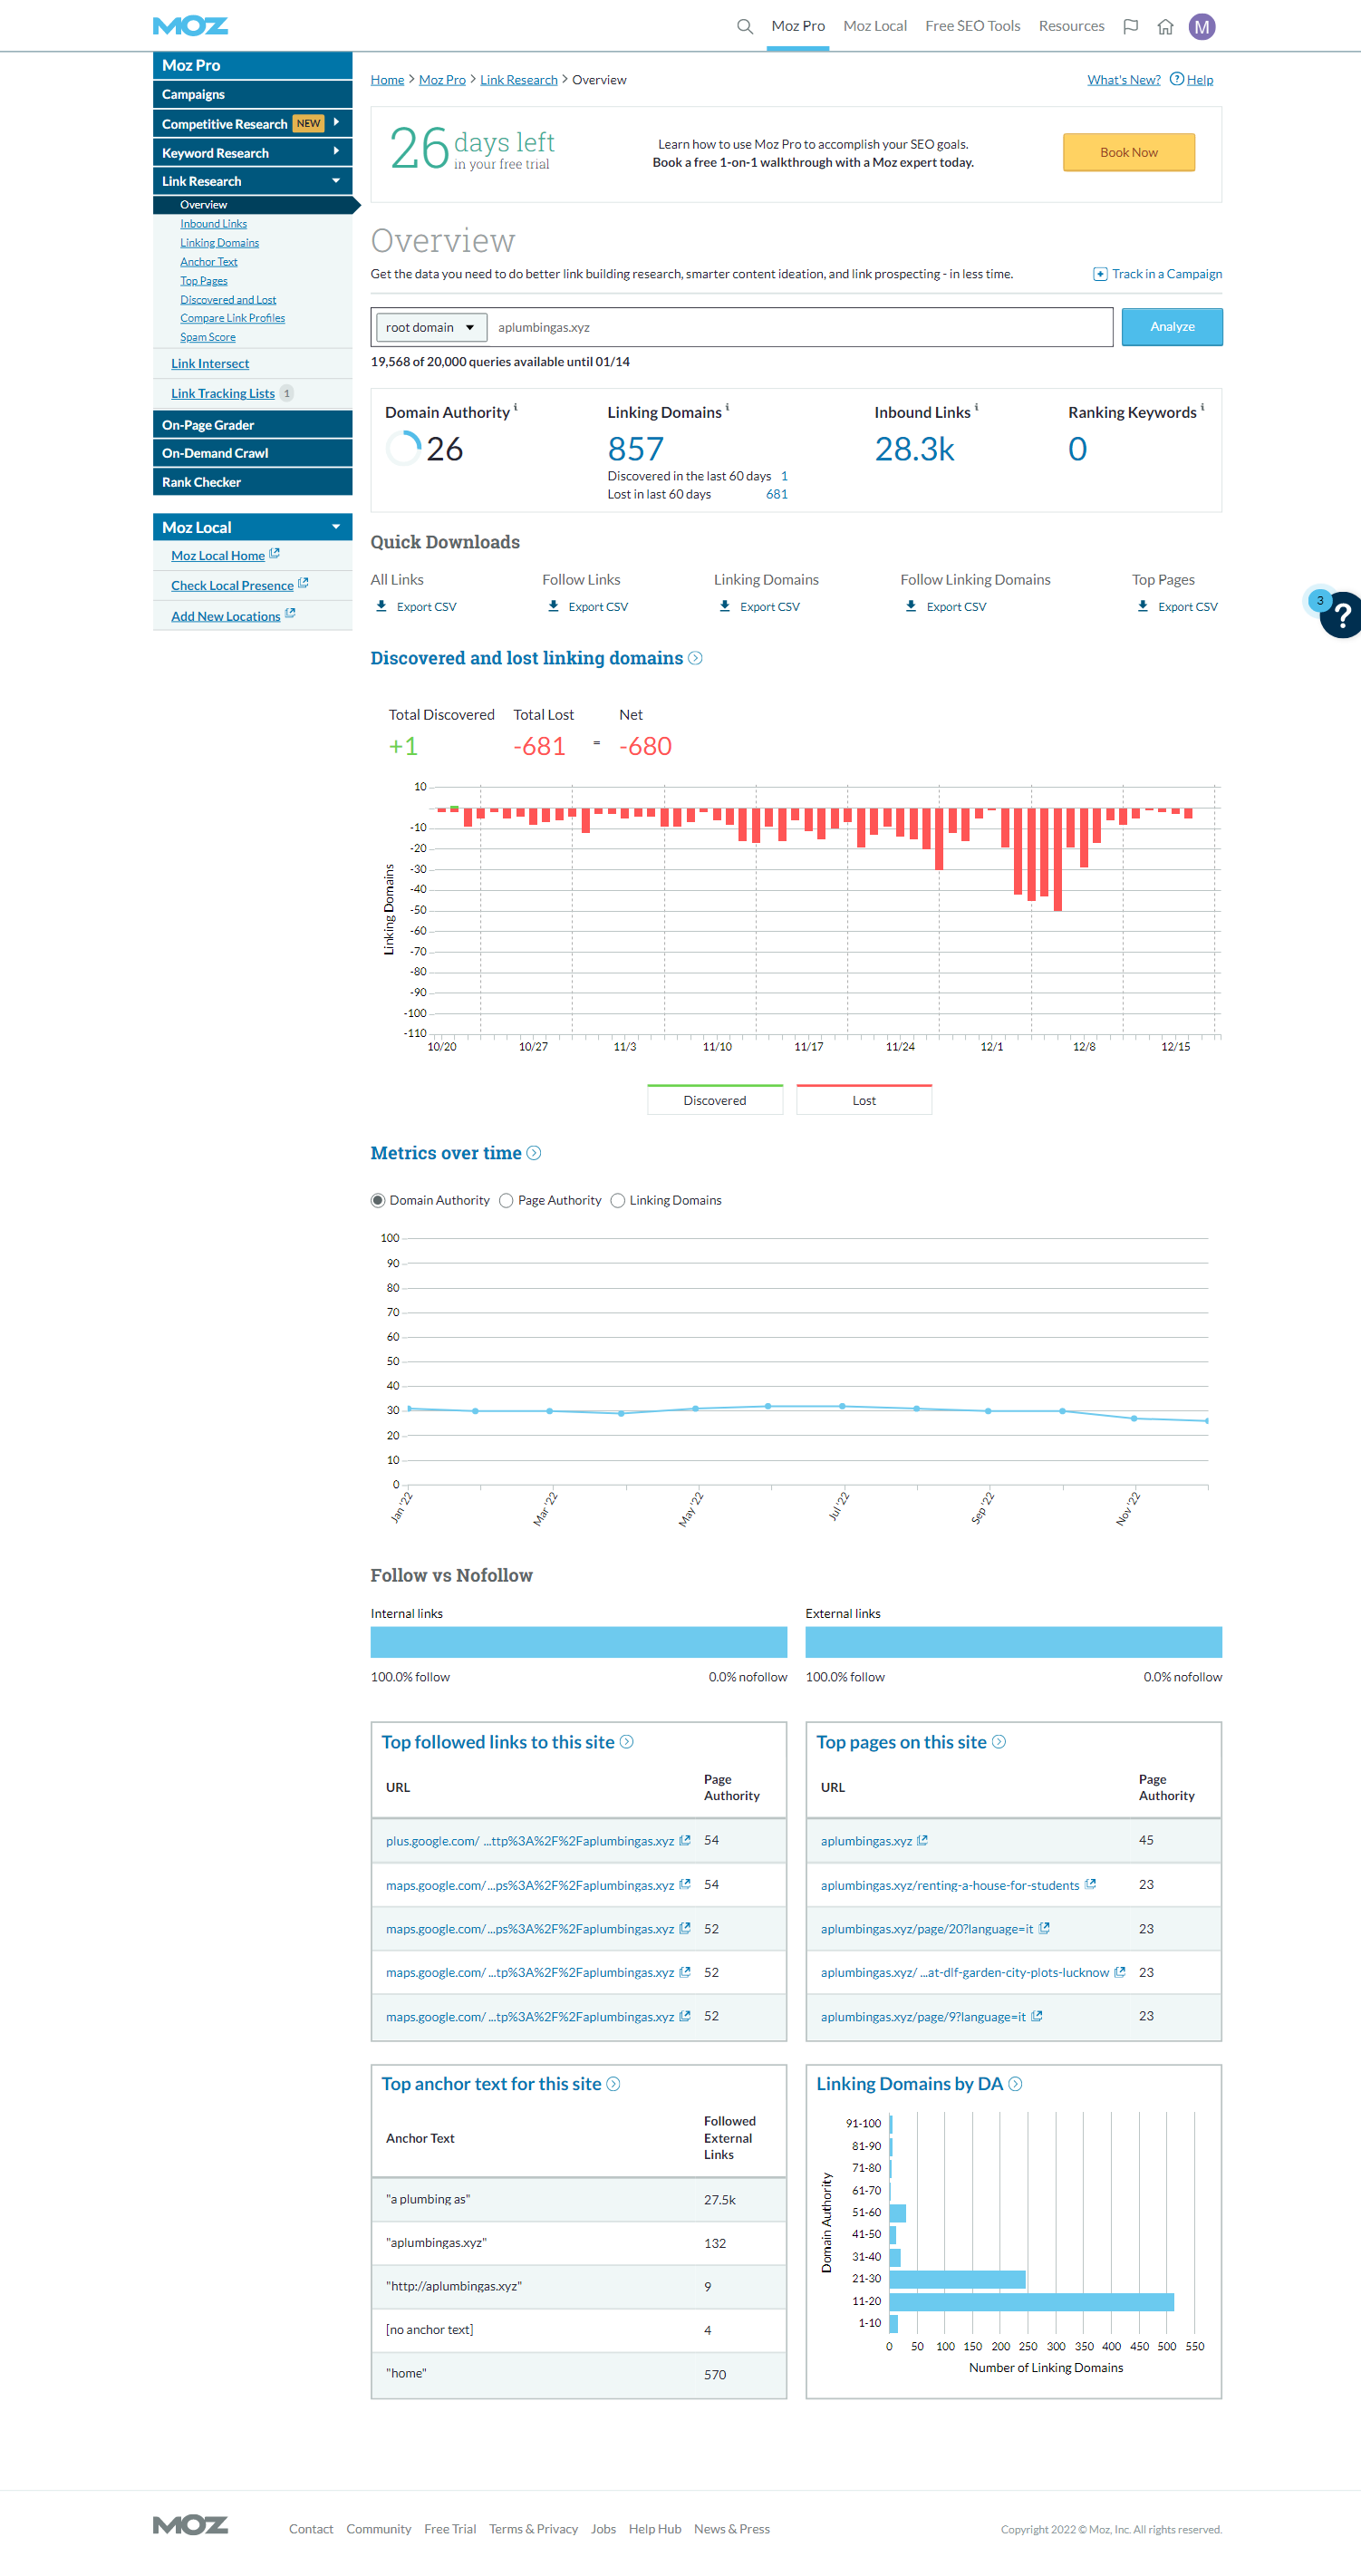Screen dimensions: 1361x2576
Task: Select the Domain Authority radio button
Action: point(377,1200)
